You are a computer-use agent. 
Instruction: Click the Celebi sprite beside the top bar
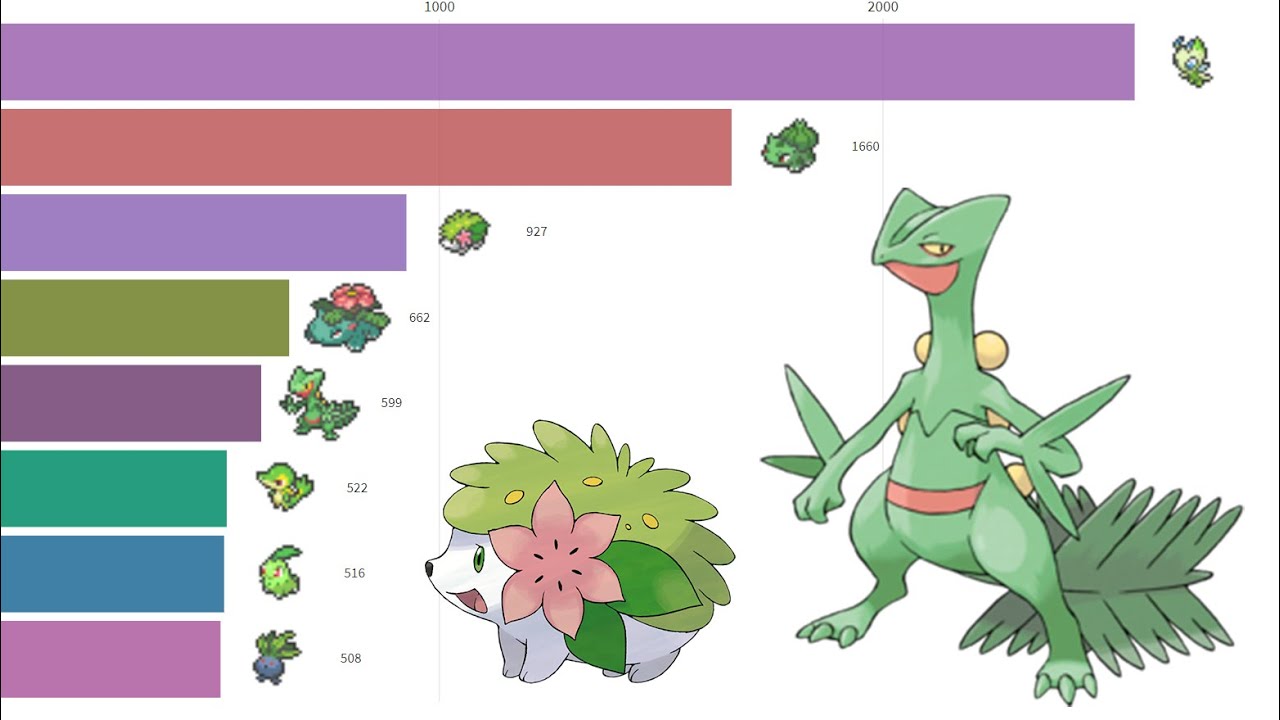point(1192,62)
